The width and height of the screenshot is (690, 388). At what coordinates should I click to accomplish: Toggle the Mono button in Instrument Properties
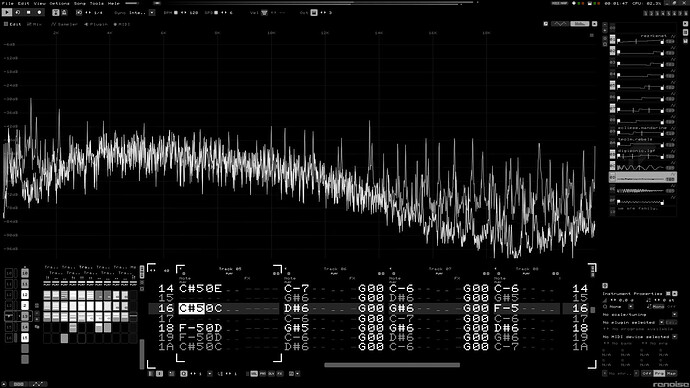pos(658,307)
